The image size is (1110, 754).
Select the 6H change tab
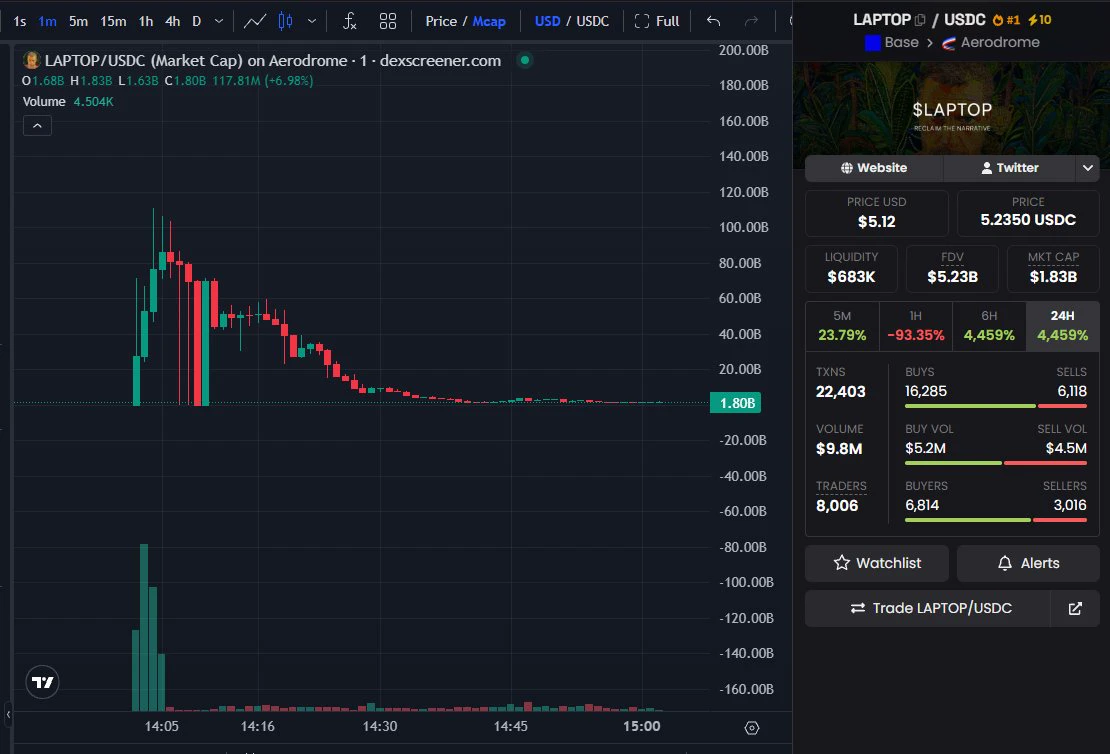[989, 326]
